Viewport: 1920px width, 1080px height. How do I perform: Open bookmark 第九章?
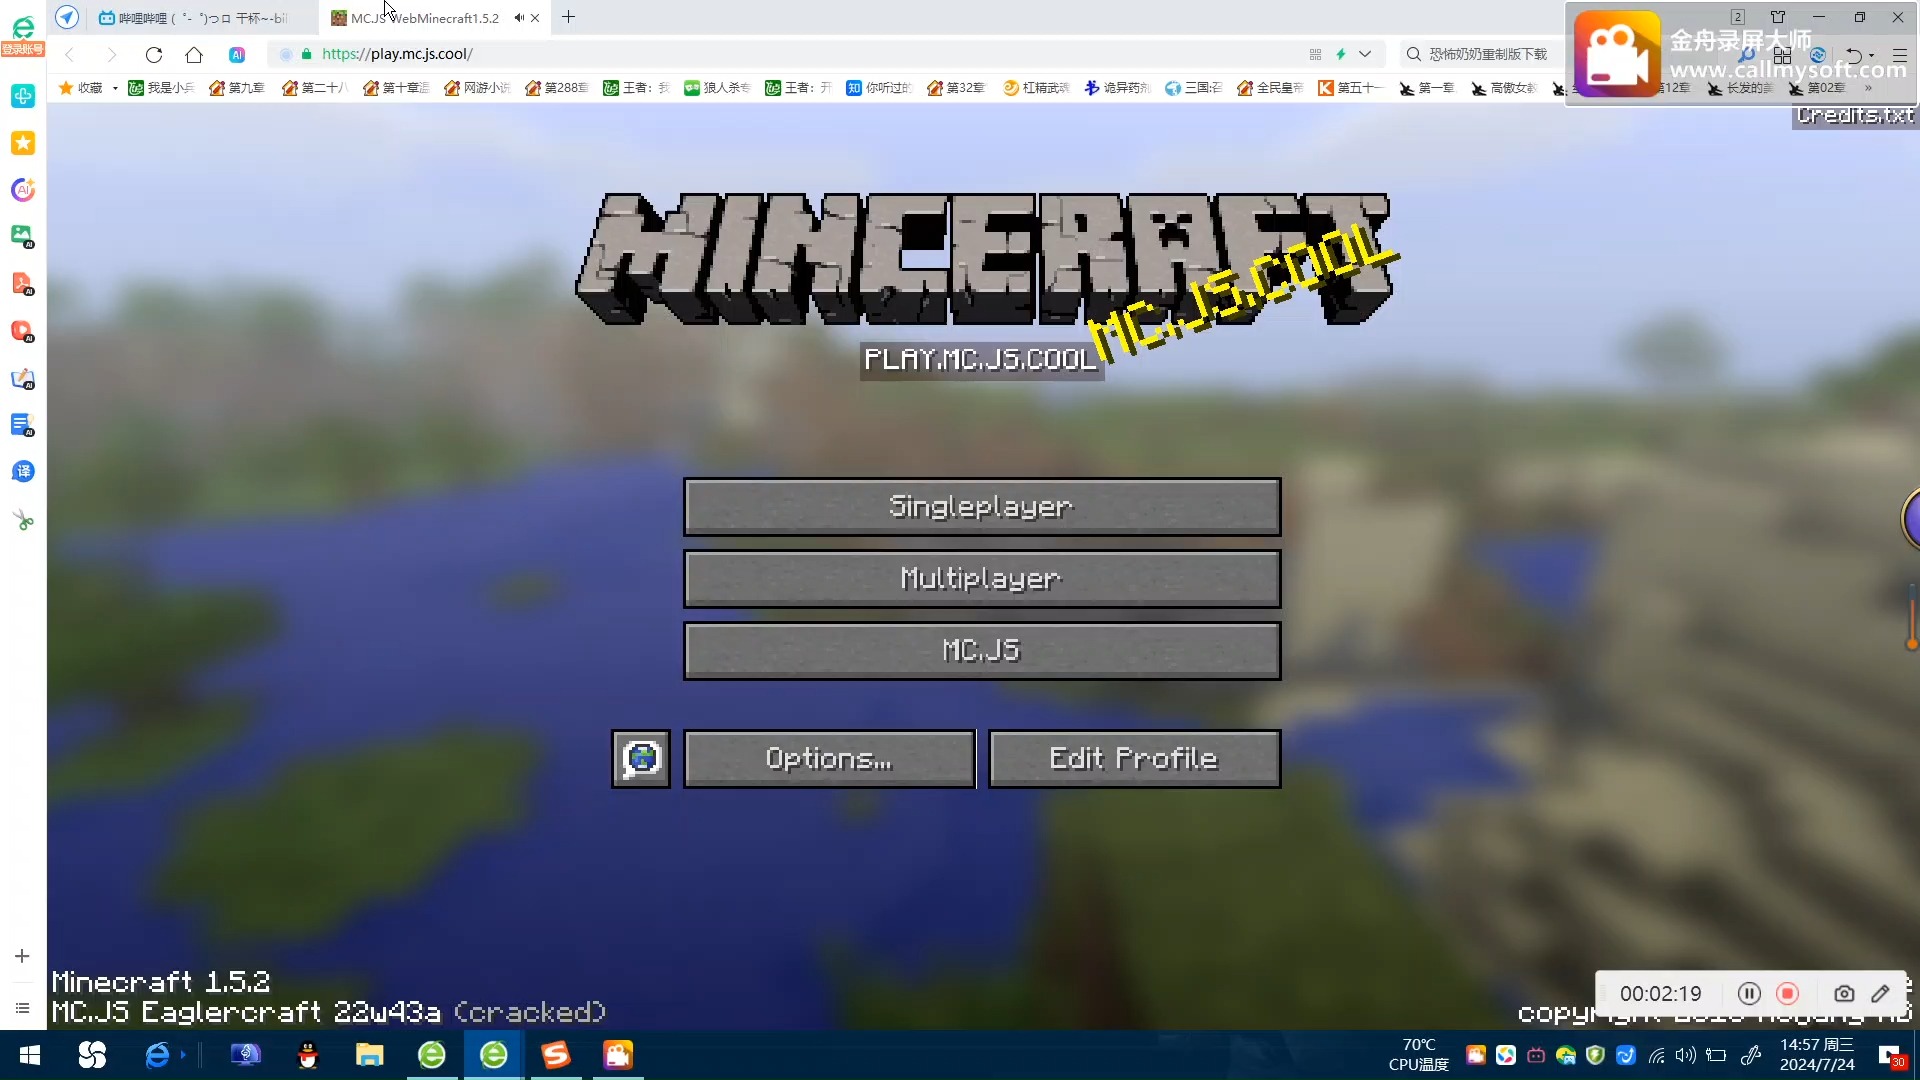[237, 88]
